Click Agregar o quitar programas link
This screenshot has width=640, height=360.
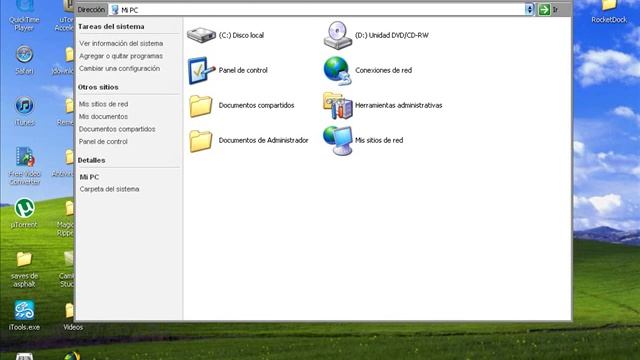(121, 56)
